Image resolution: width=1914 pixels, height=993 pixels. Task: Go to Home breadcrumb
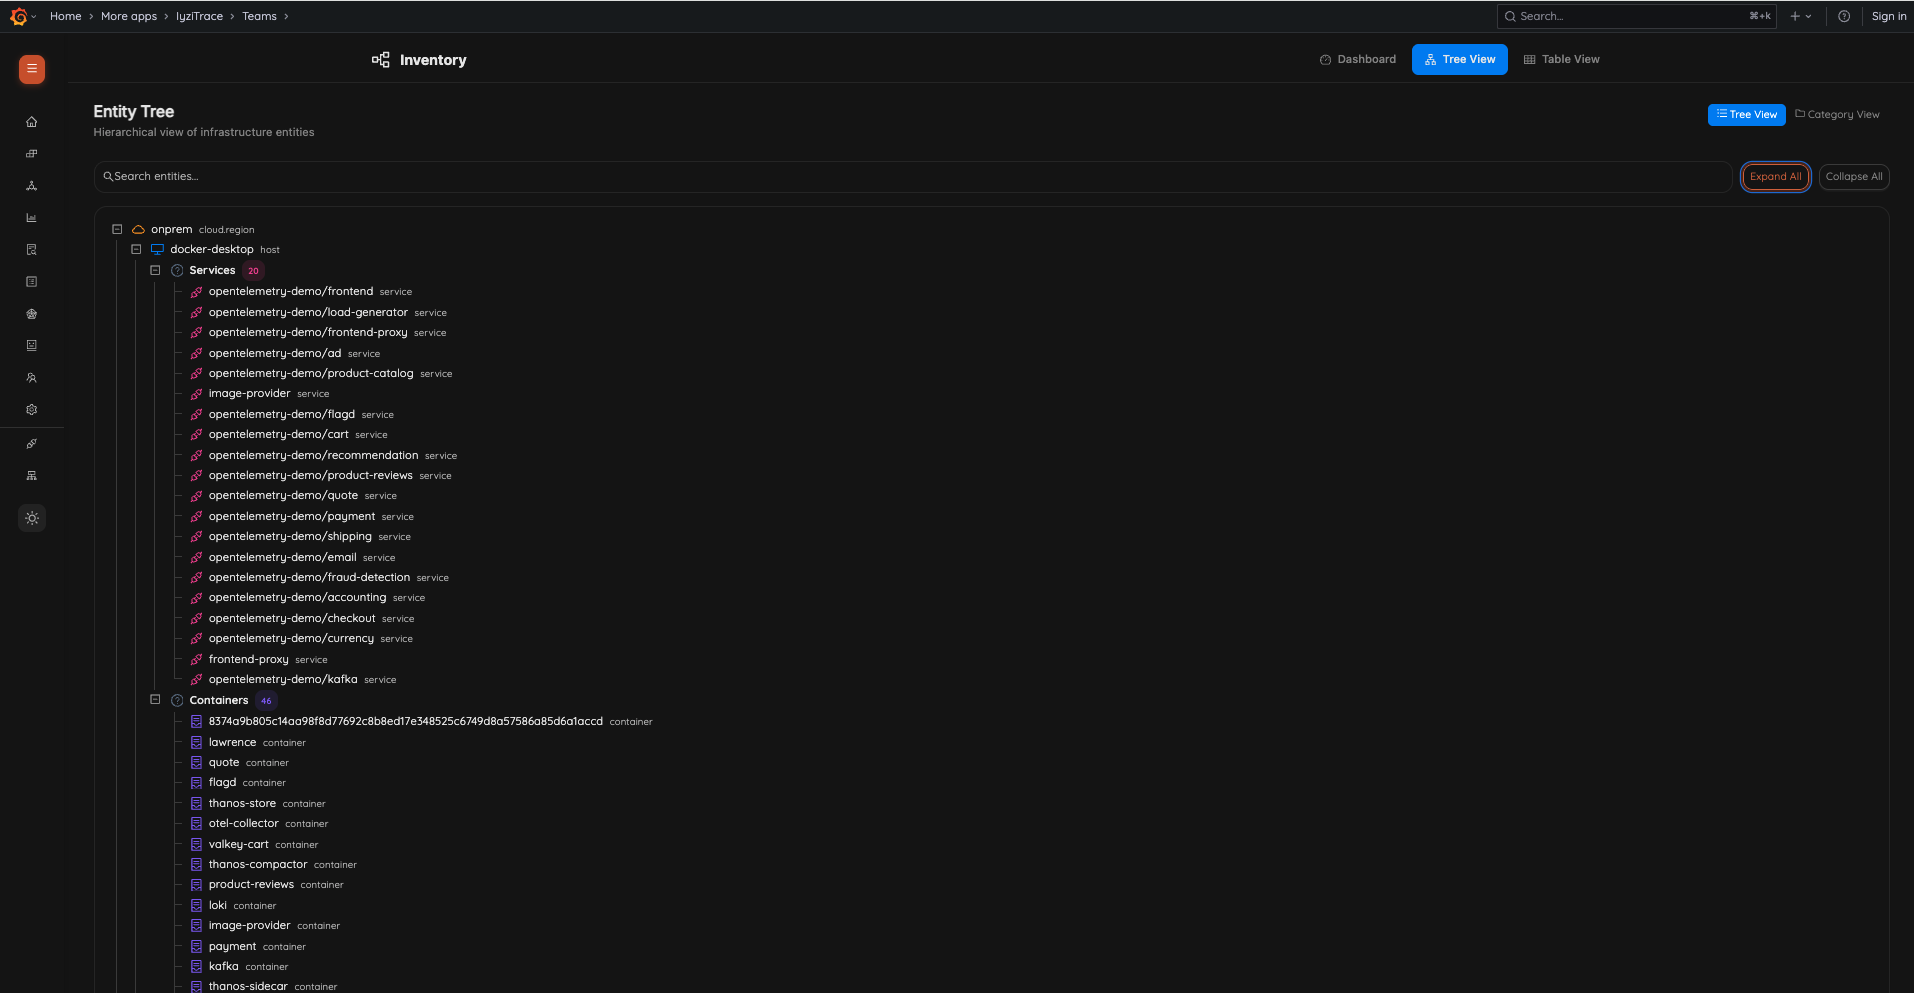tap(66, 16)
